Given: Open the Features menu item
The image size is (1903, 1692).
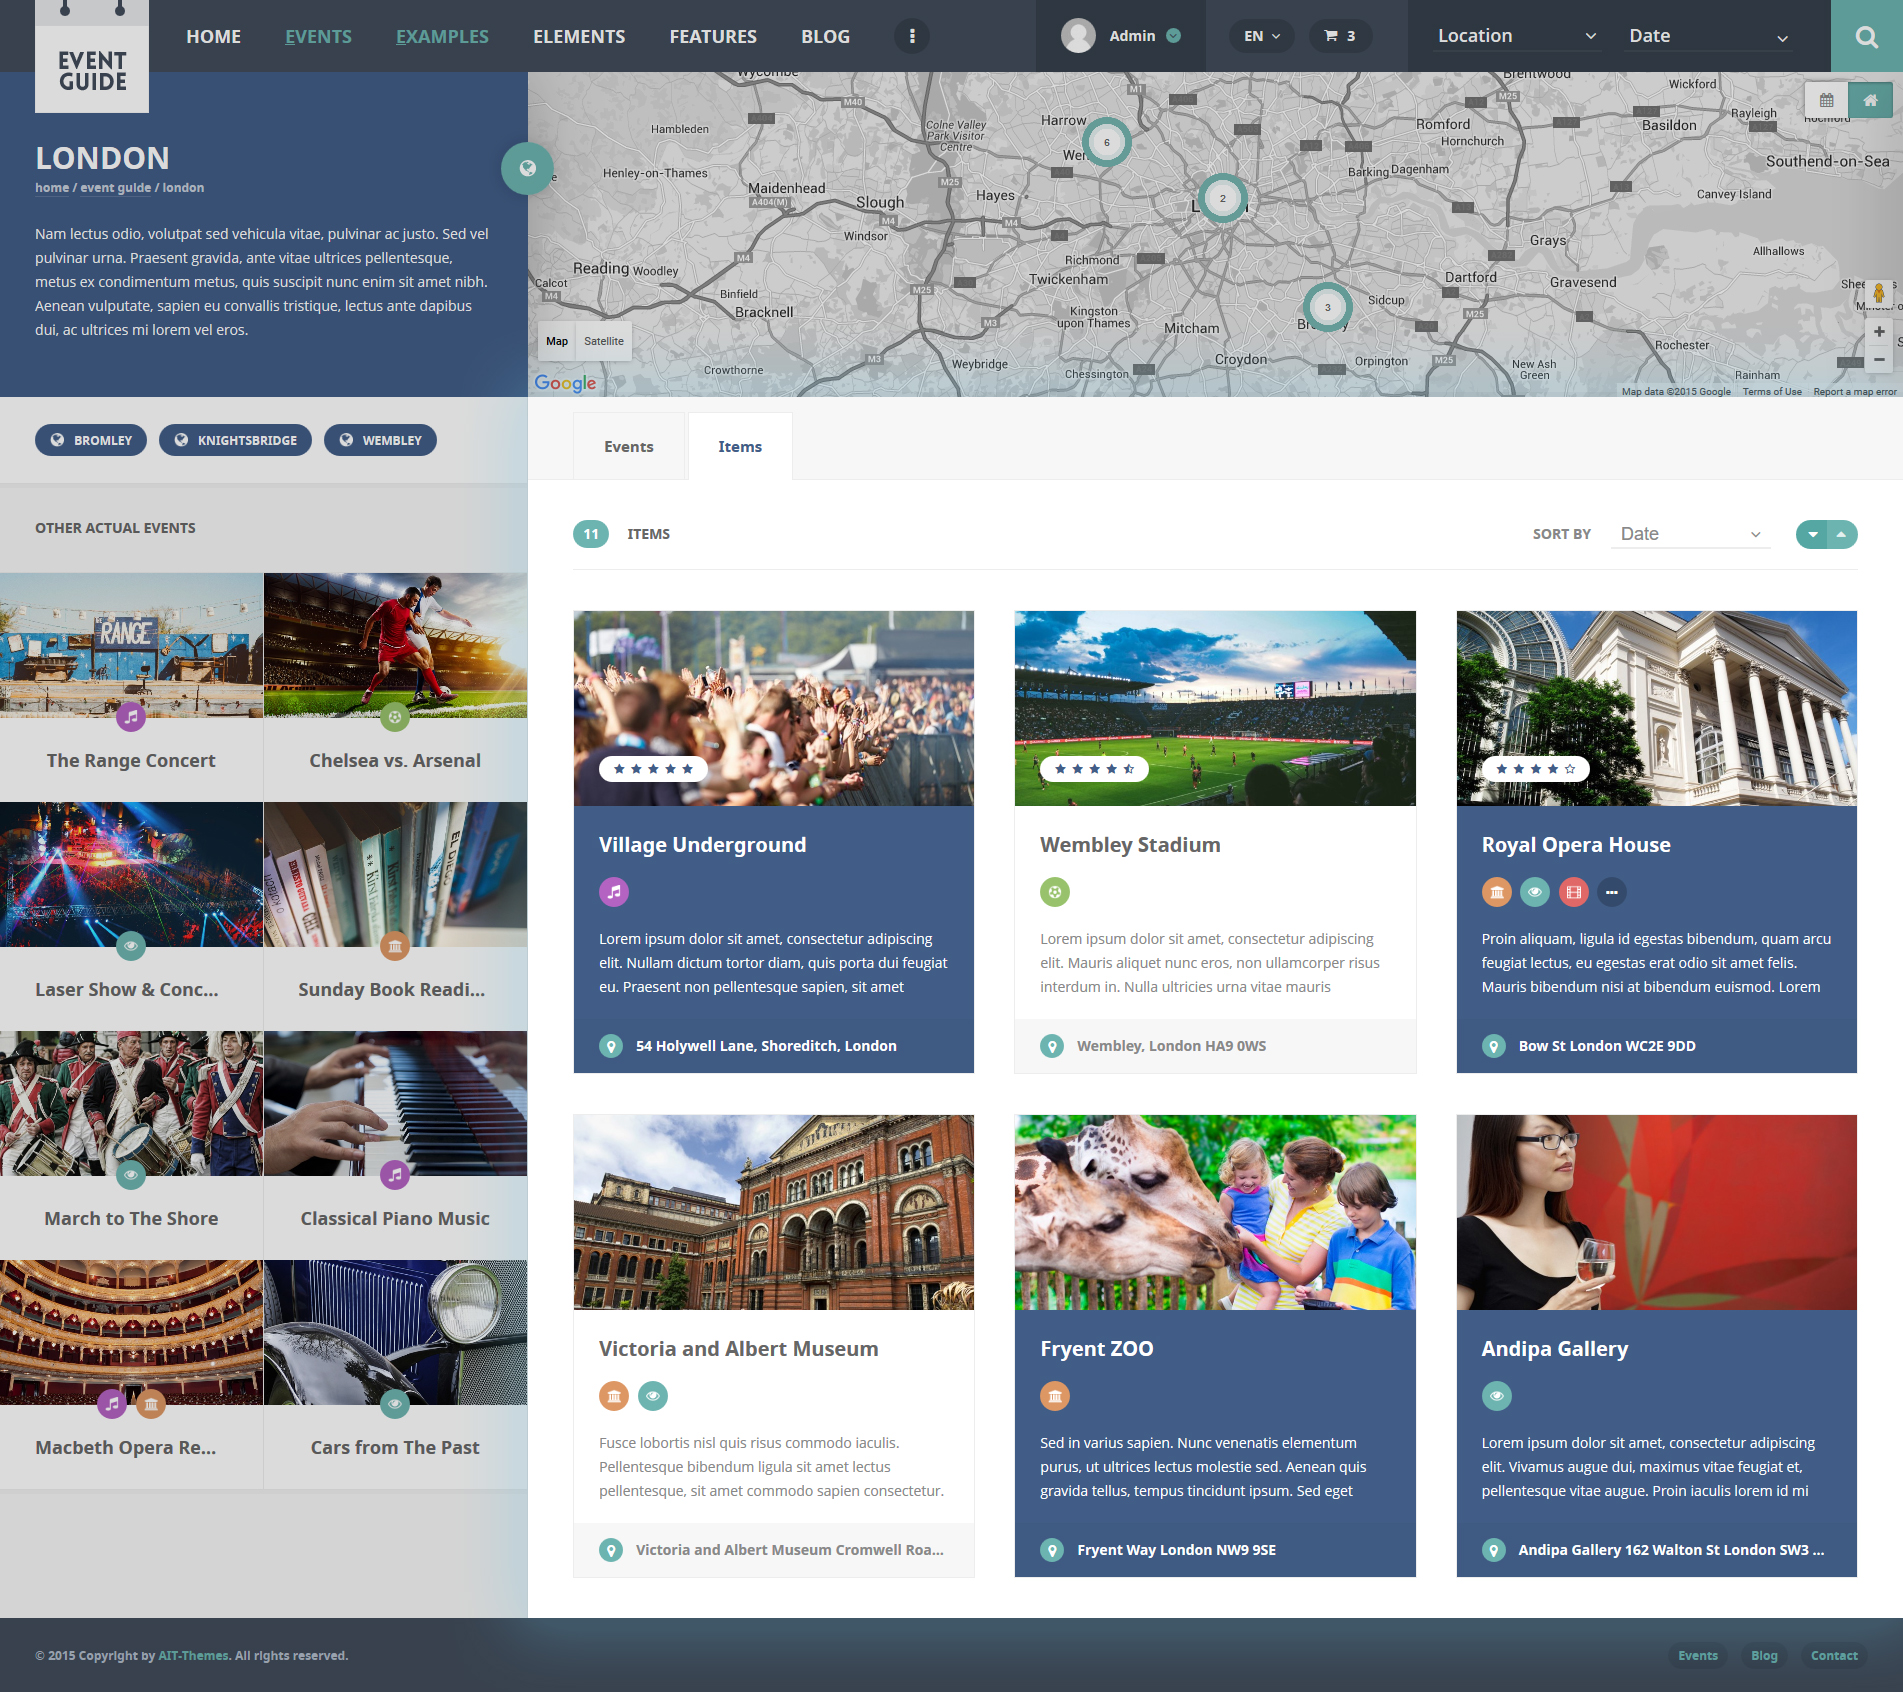Looking at the screenshot, I should click(x=713, y=37).
